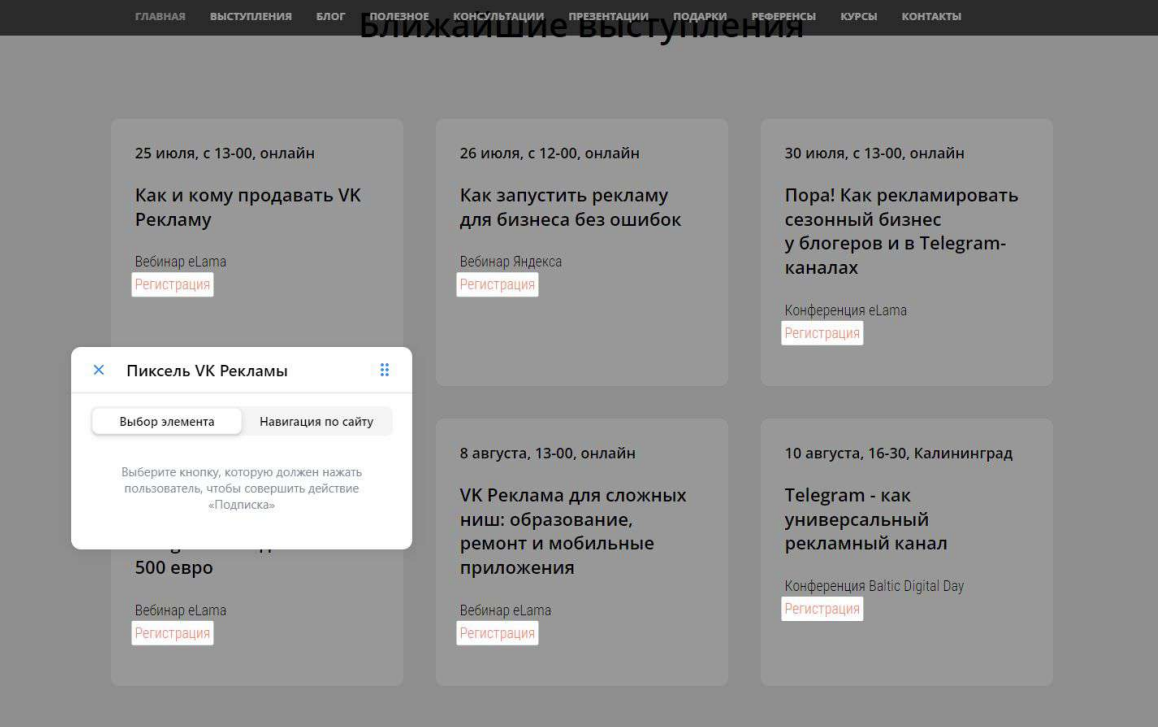Open РЕФЕРЕНСЫ menu item
This screenshot has height=727, width=1158.
[x=784, y=16]
